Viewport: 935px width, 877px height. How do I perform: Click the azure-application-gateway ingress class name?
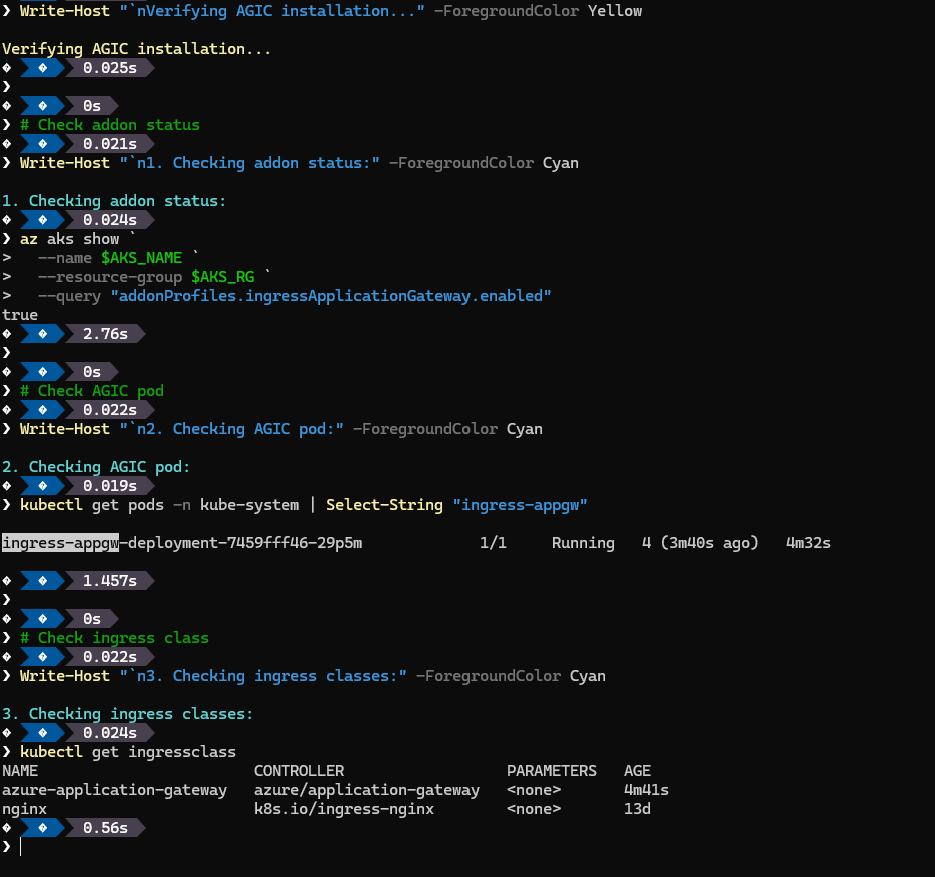pos(114,790)
